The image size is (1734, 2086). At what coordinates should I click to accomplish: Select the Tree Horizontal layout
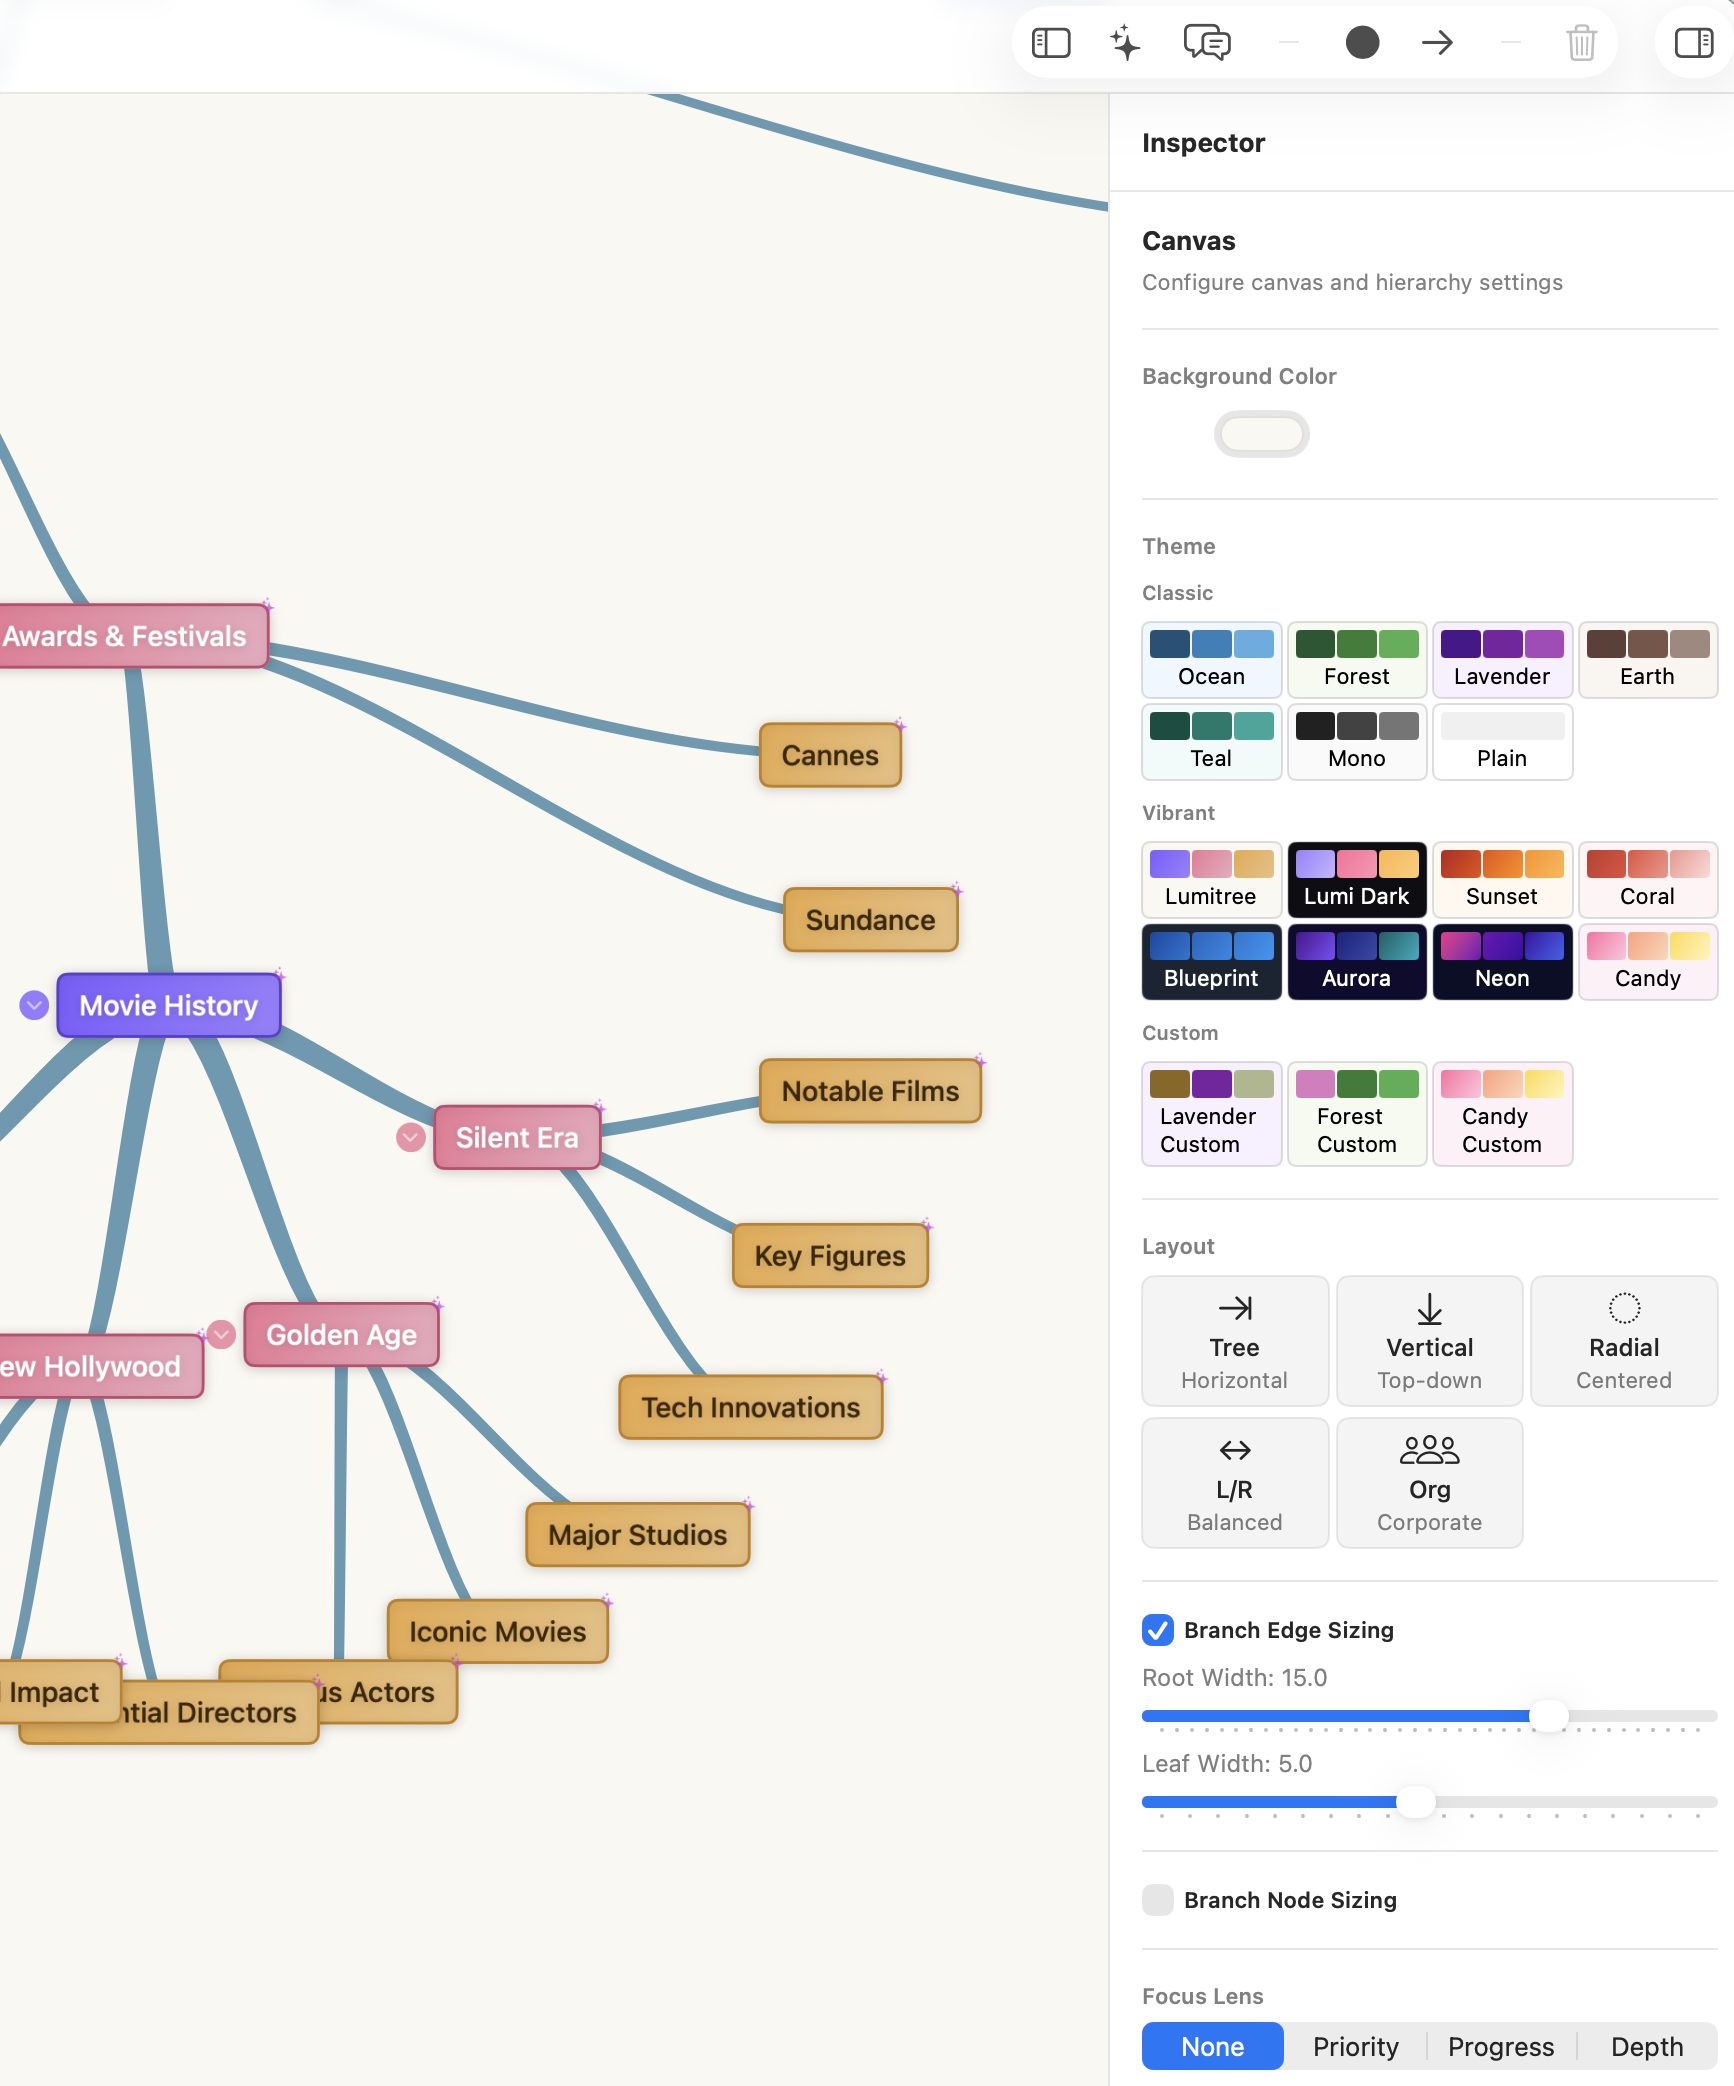[1235, 1340]
